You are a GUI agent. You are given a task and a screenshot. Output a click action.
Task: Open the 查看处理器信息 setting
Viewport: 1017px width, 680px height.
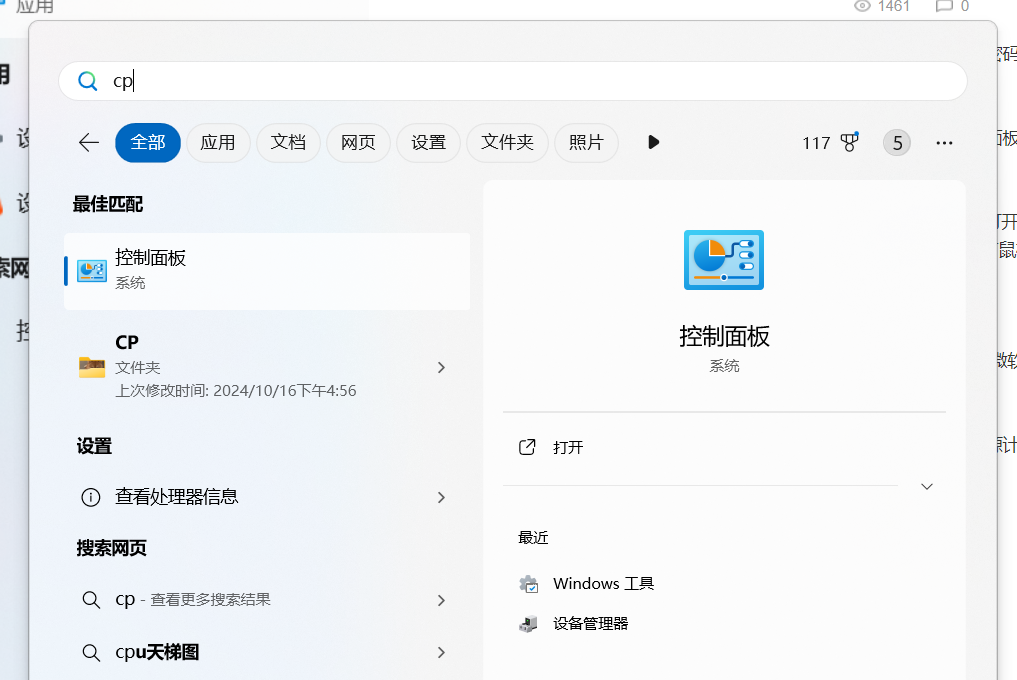click(267, 497)
